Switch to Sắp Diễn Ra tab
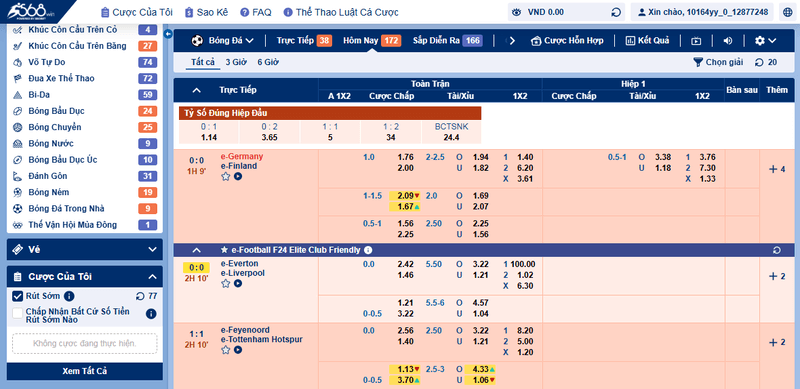This screenshot has width=800, height=389. click(447, 40)
